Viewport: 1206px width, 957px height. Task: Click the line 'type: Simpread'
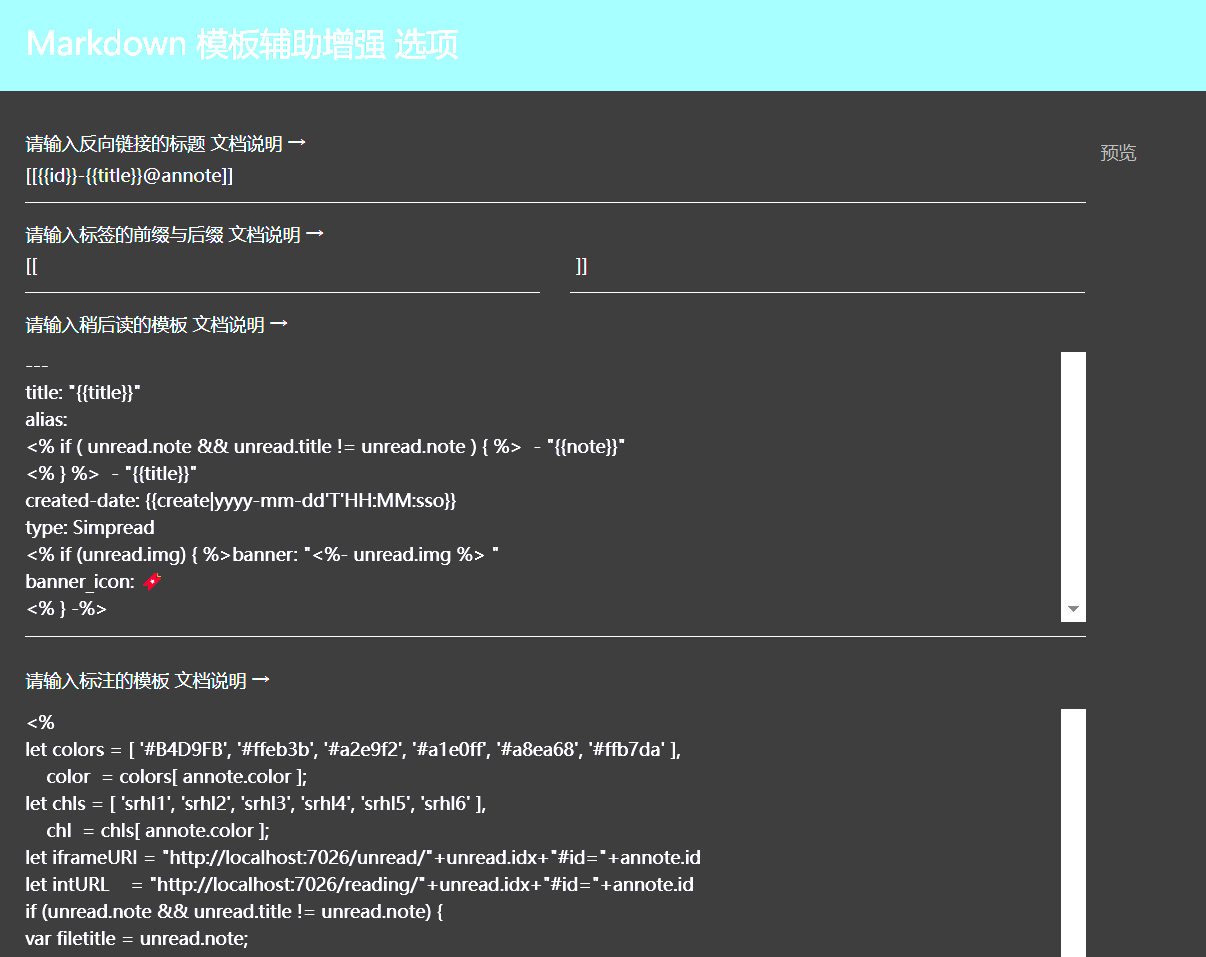(90, 527)
